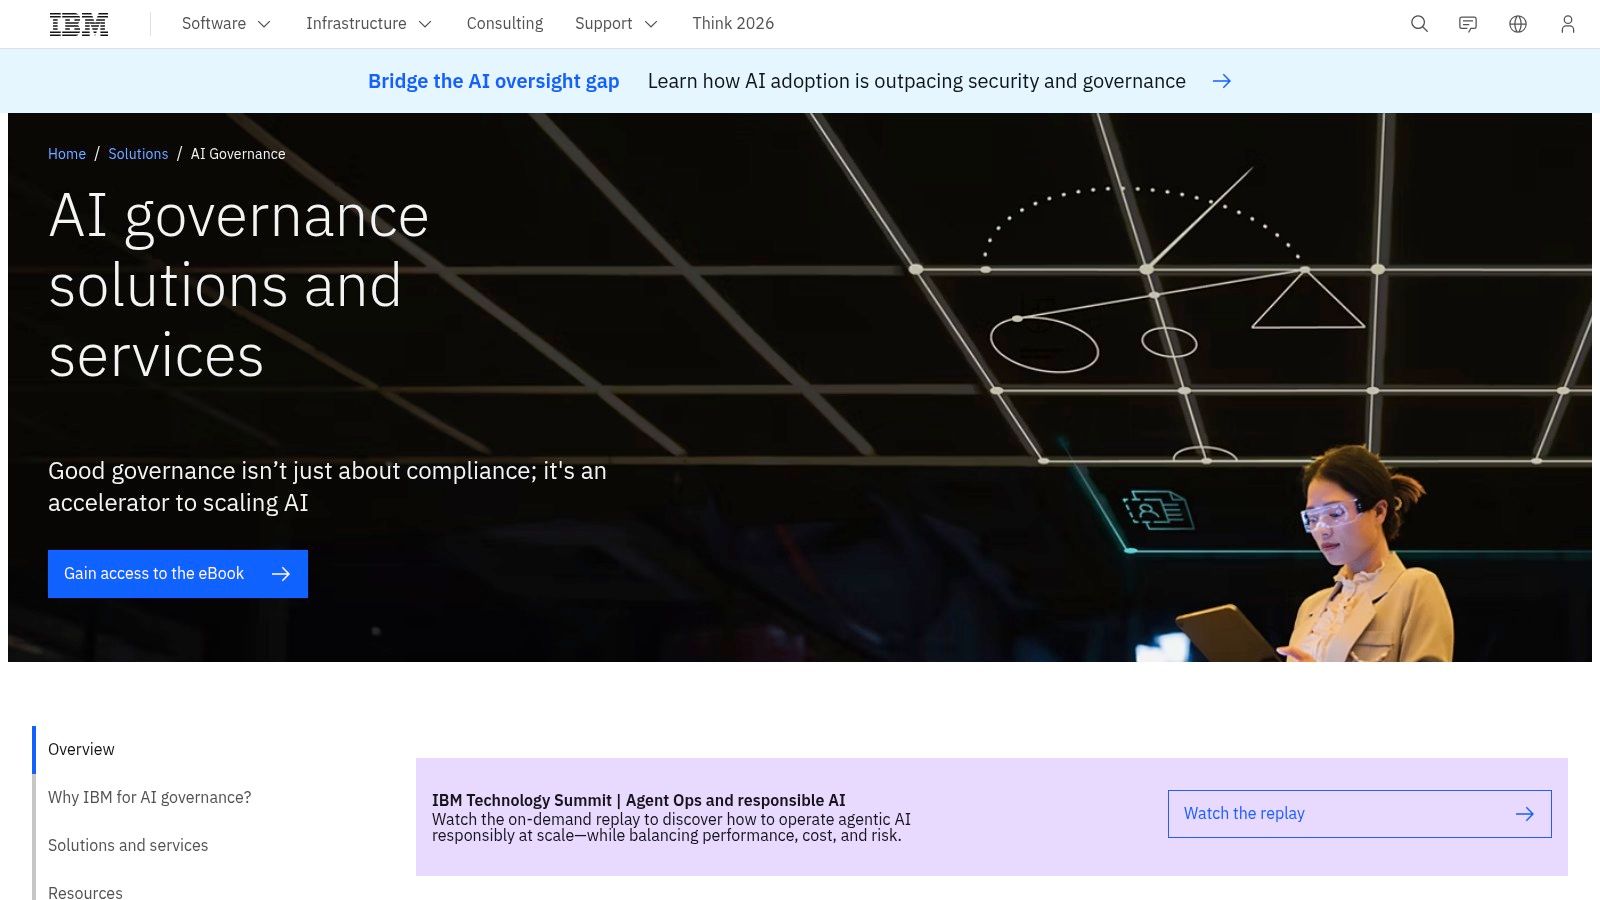Image resolution: width=1600 pixels, height=900 pixels.
Task: Click the AI governance solutions and services heading
Action: [x=239, y=286]
